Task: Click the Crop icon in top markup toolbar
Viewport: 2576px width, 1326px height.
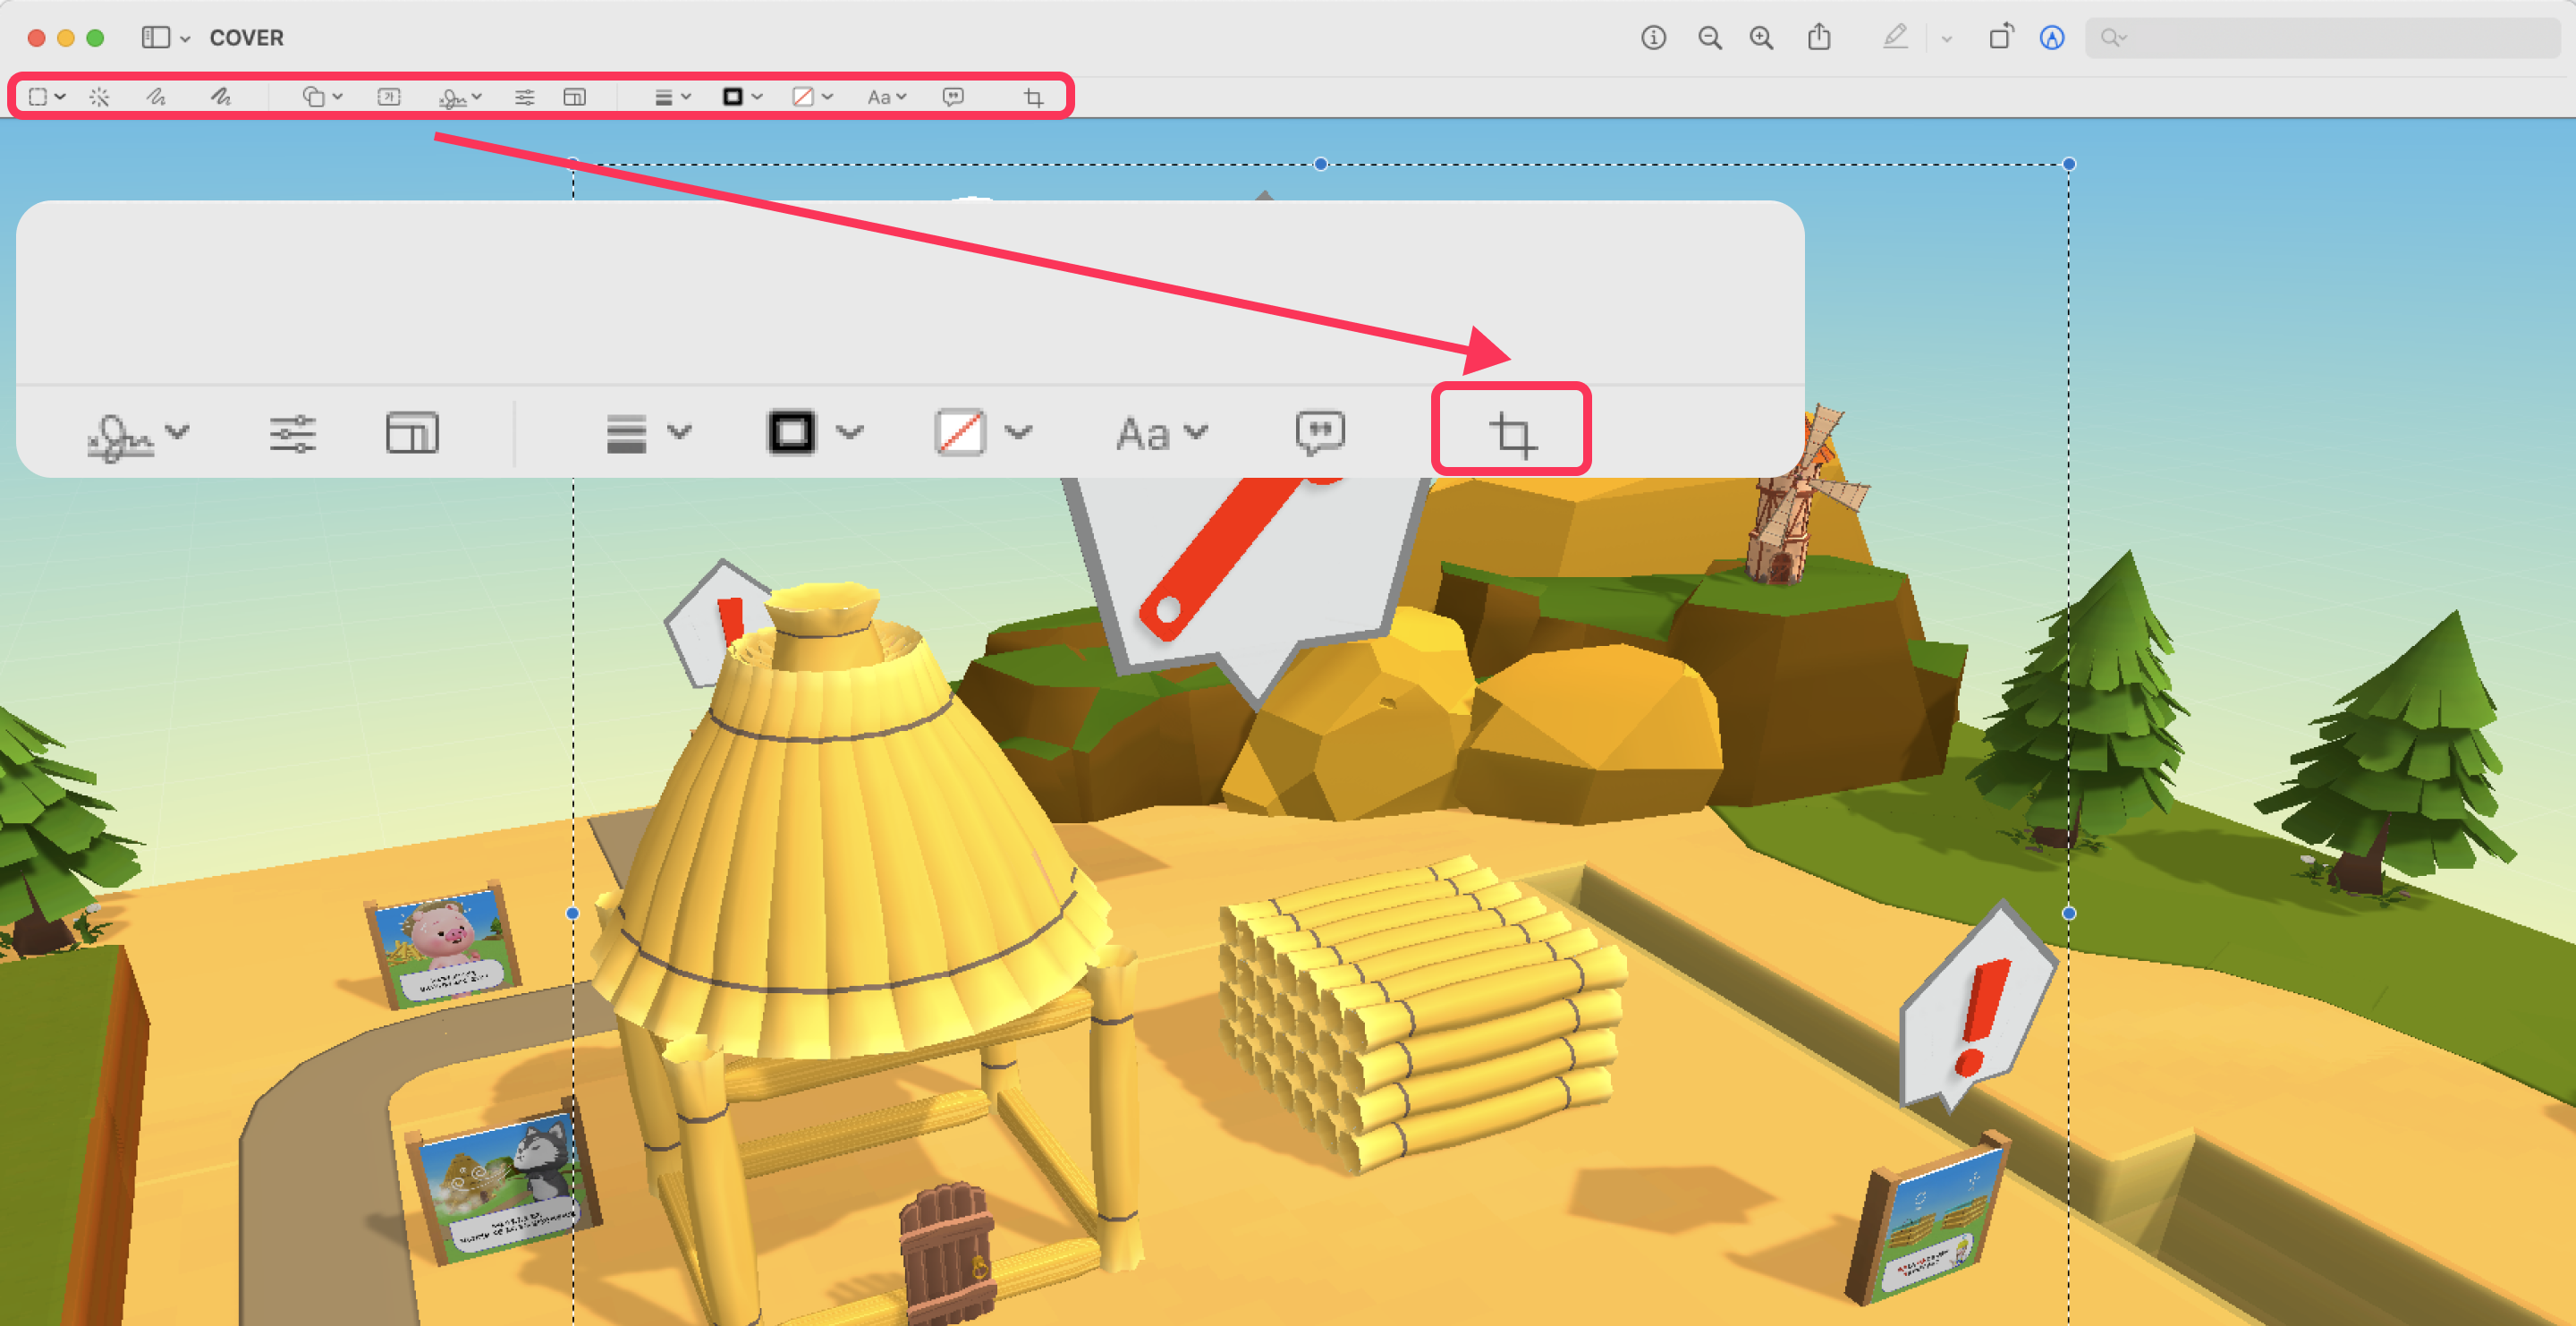Action: pos(1033,97)
